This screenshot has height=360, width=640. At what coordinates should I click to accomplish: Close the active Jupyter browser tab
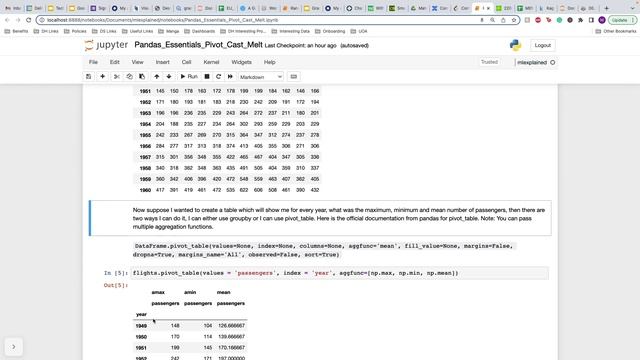coord(488,8)
